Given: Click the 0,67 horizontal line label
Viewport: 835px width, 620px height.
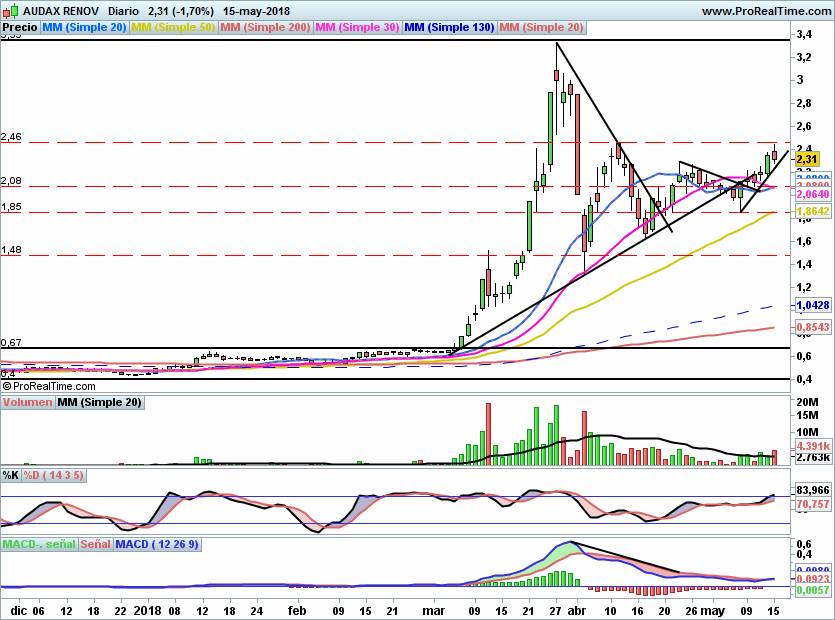Looking at the screenshot, I should pos(11,342).
